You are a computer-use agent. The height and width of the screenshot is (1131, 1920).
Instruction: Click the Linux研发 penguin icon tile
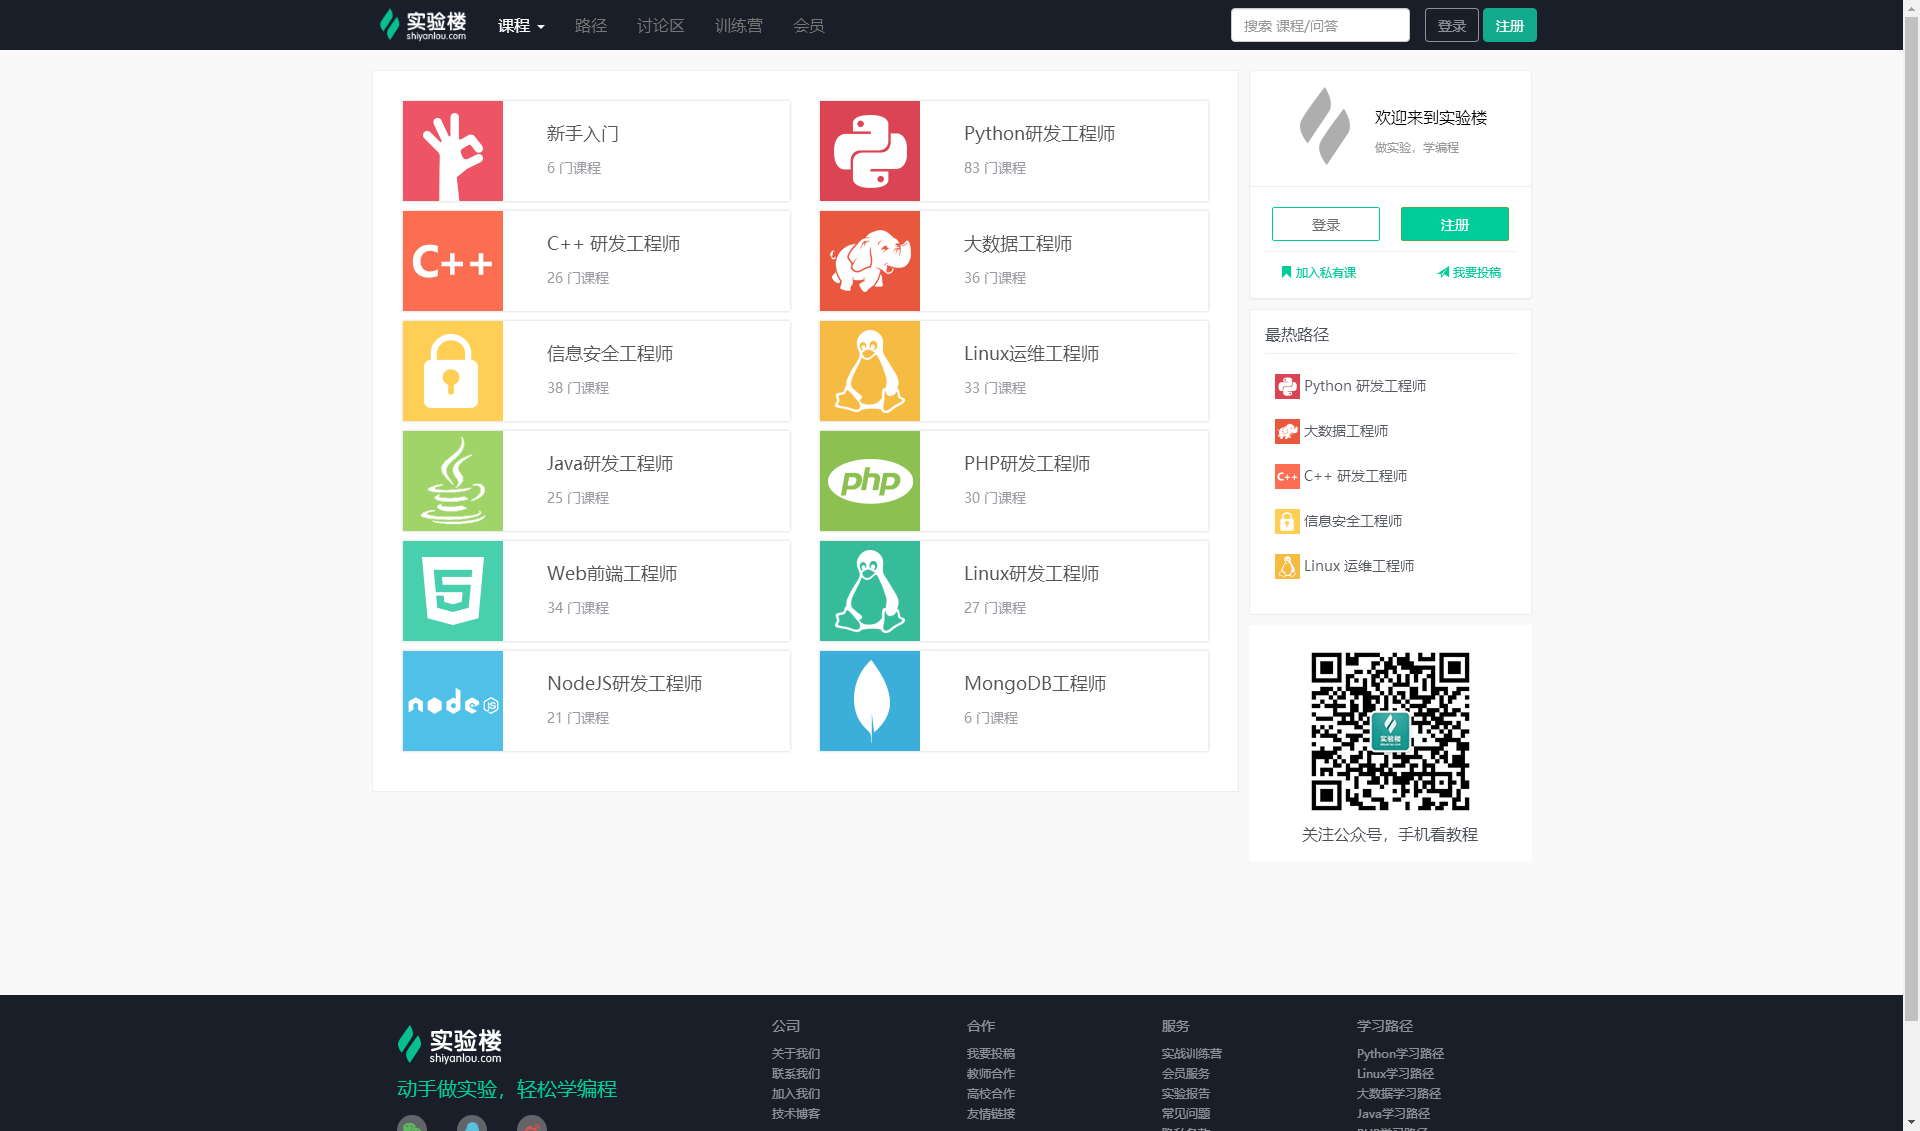(869, 591)
